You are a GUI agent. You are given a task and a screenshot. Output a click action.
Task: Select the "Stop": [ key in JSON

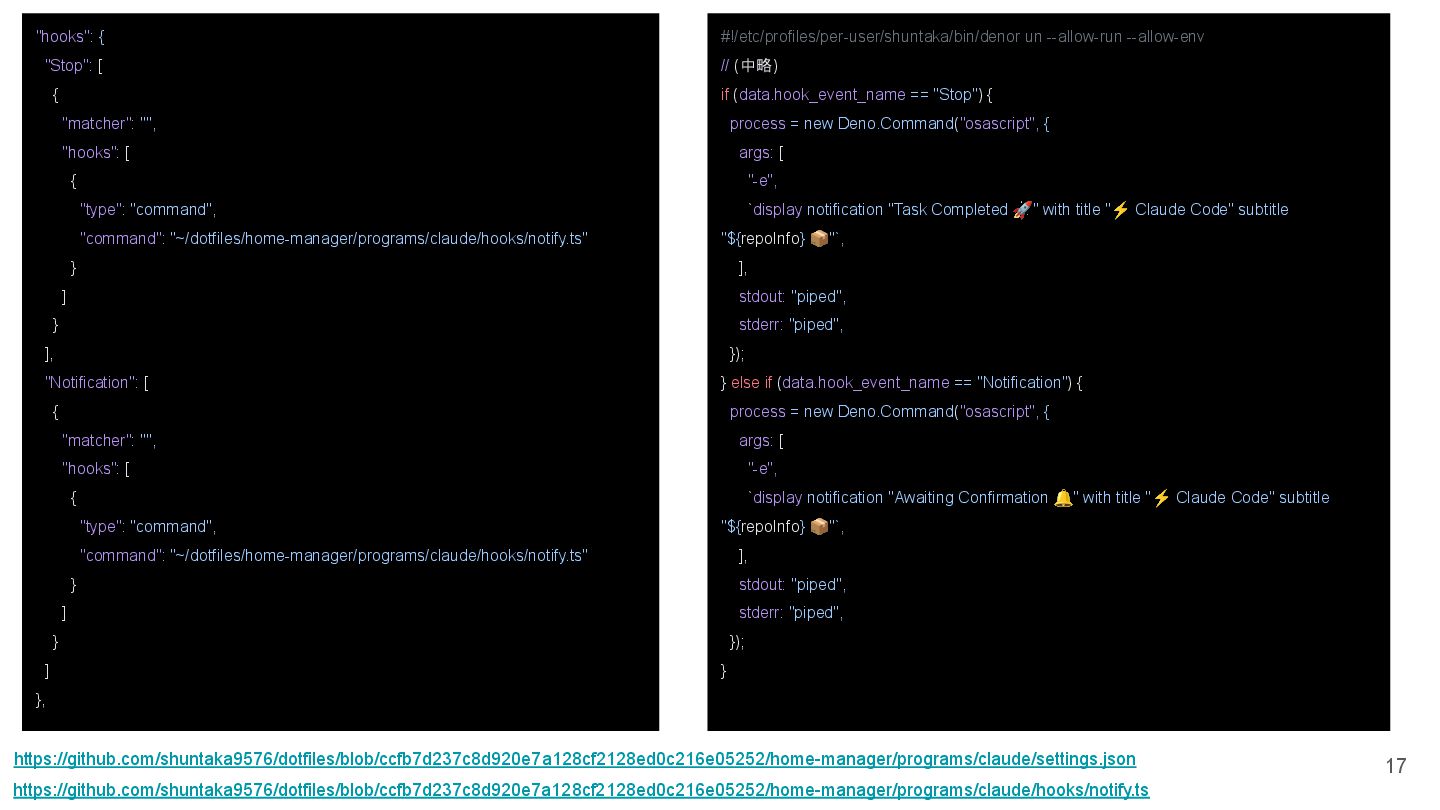(x=74, y=66)
